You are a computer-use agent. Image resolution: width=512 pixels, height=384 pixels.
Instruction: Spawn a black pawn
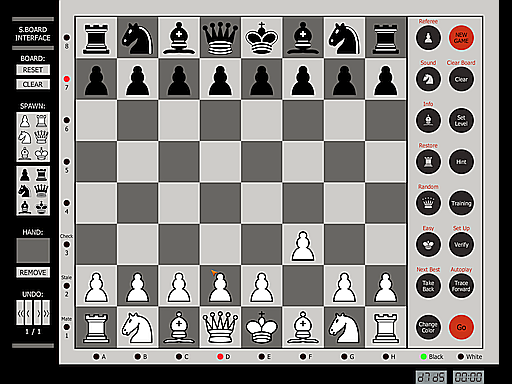coord(25,174)
